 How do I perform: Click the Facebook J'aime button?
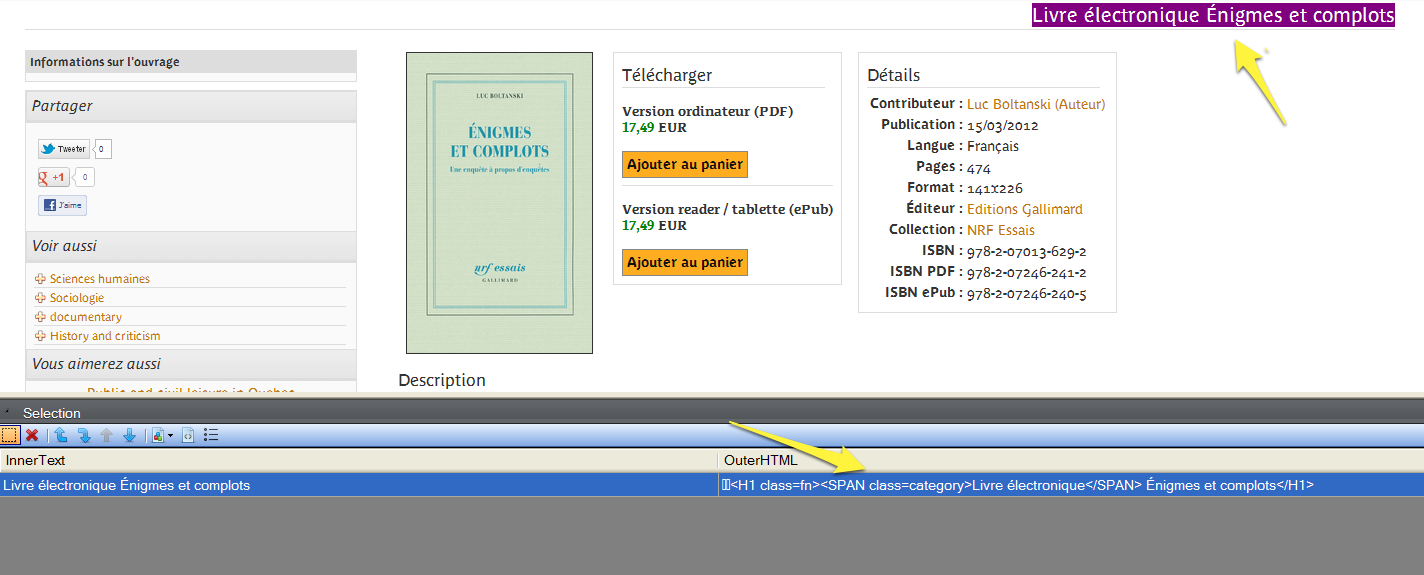pyautogui.click(x=62, y=206)
